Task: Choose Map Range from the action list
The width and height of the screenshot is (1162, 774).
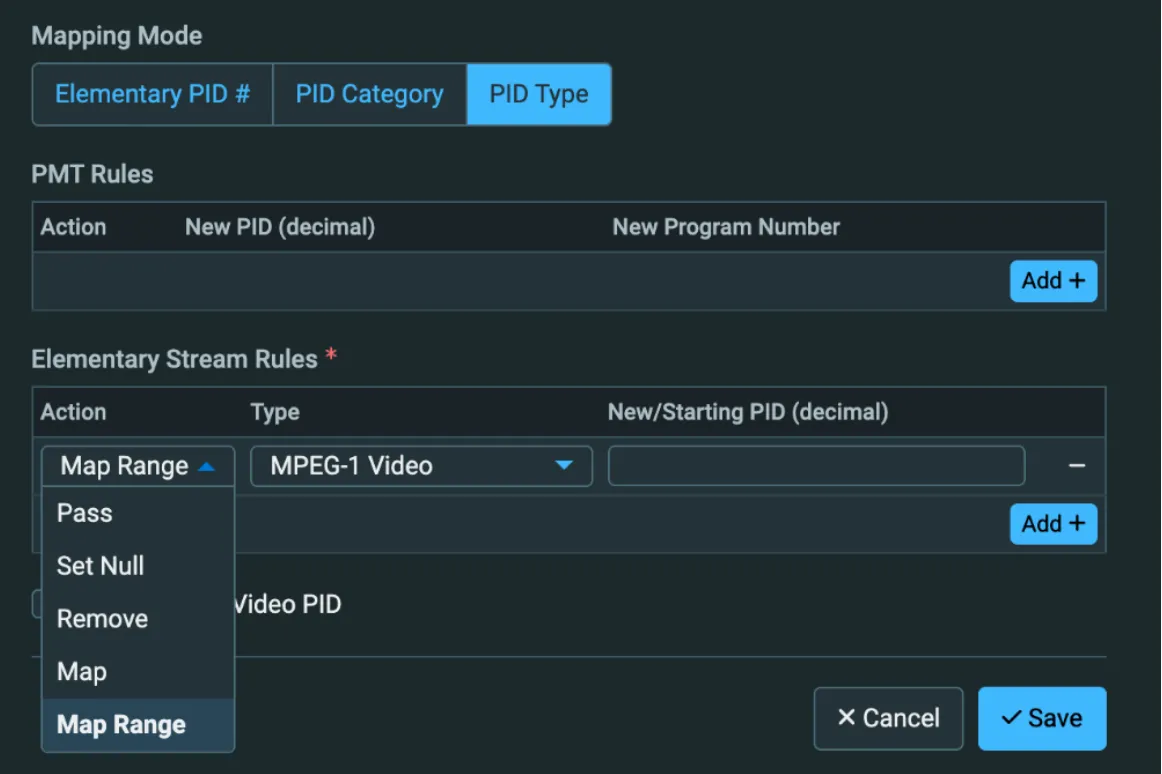Action: 138,724
